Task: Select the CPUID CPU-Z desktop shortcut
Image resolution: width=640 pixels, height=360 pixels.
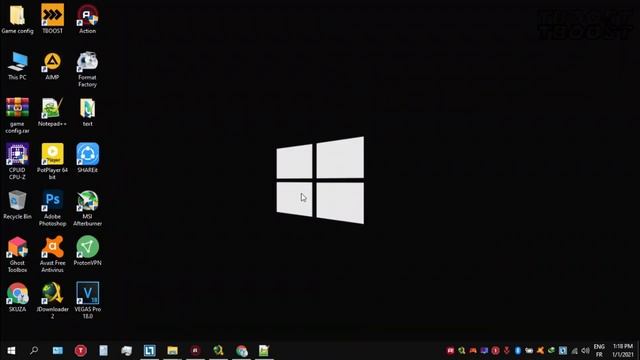Action: point(17,162)
